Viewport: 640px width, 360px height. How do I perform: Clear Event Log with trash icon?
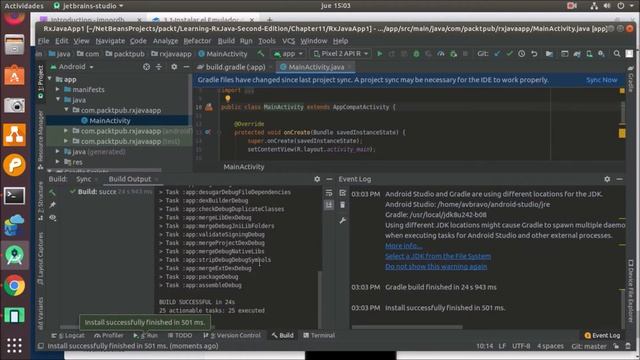(342, 205)
